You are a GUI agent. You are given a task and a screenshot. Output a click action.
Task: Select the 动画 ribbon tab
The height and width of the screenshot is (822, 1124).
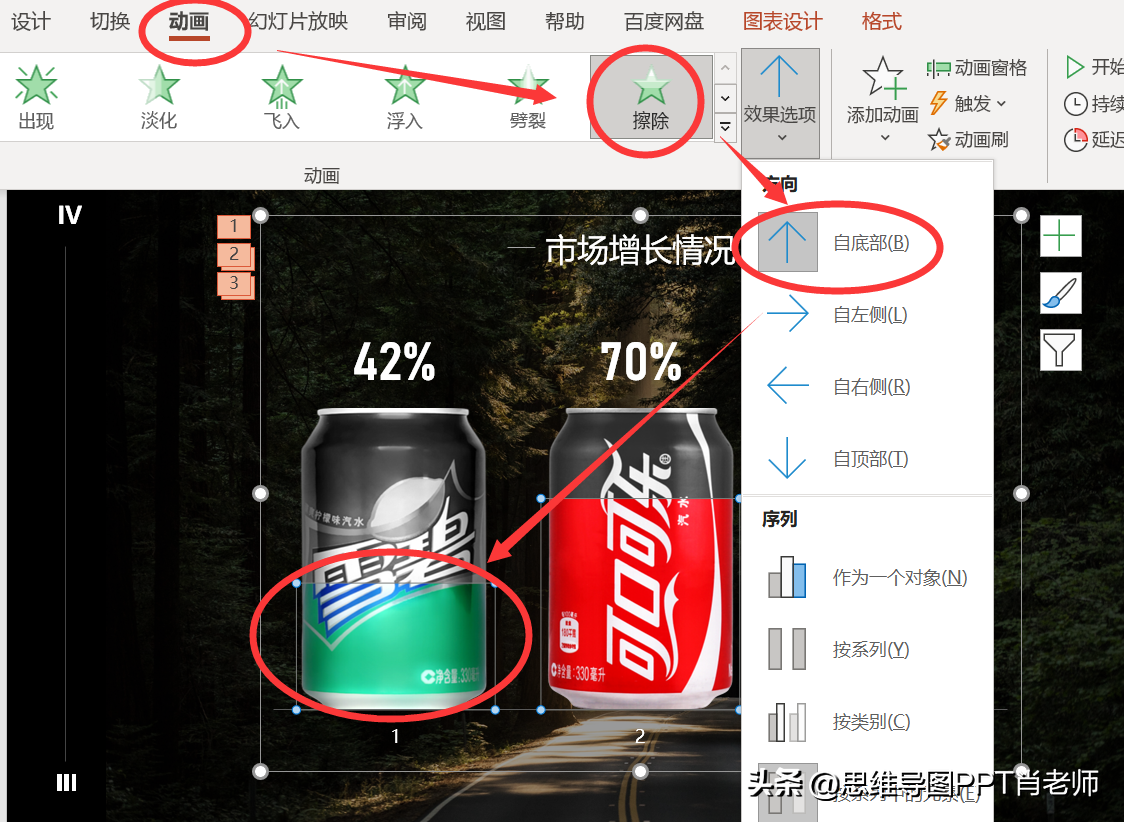(x=189, y=21)
